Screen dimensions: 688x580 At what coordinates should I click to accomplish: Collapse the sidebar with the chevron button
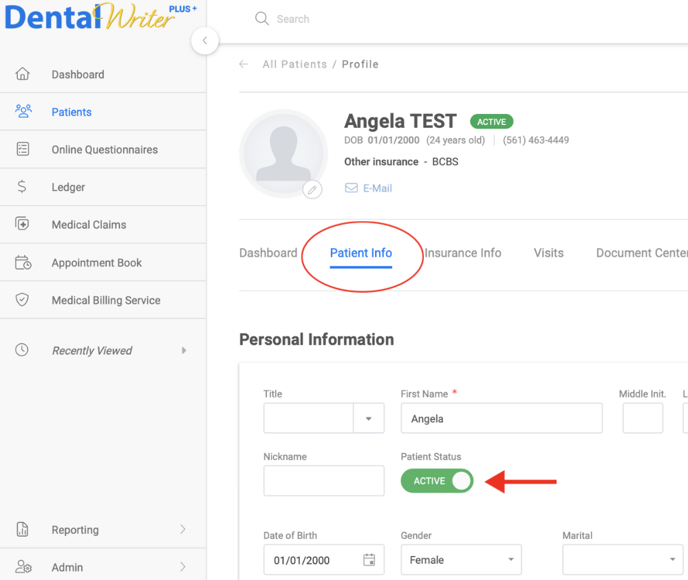coord(205,41)
